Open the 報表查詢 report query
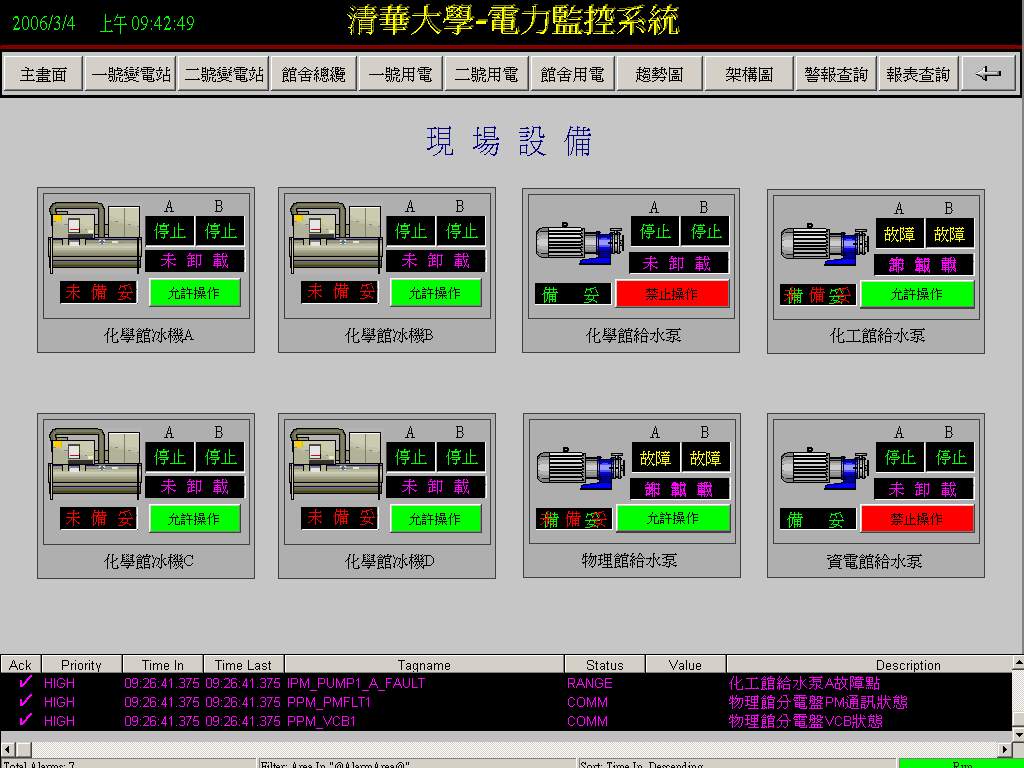 tap(918, 74)
